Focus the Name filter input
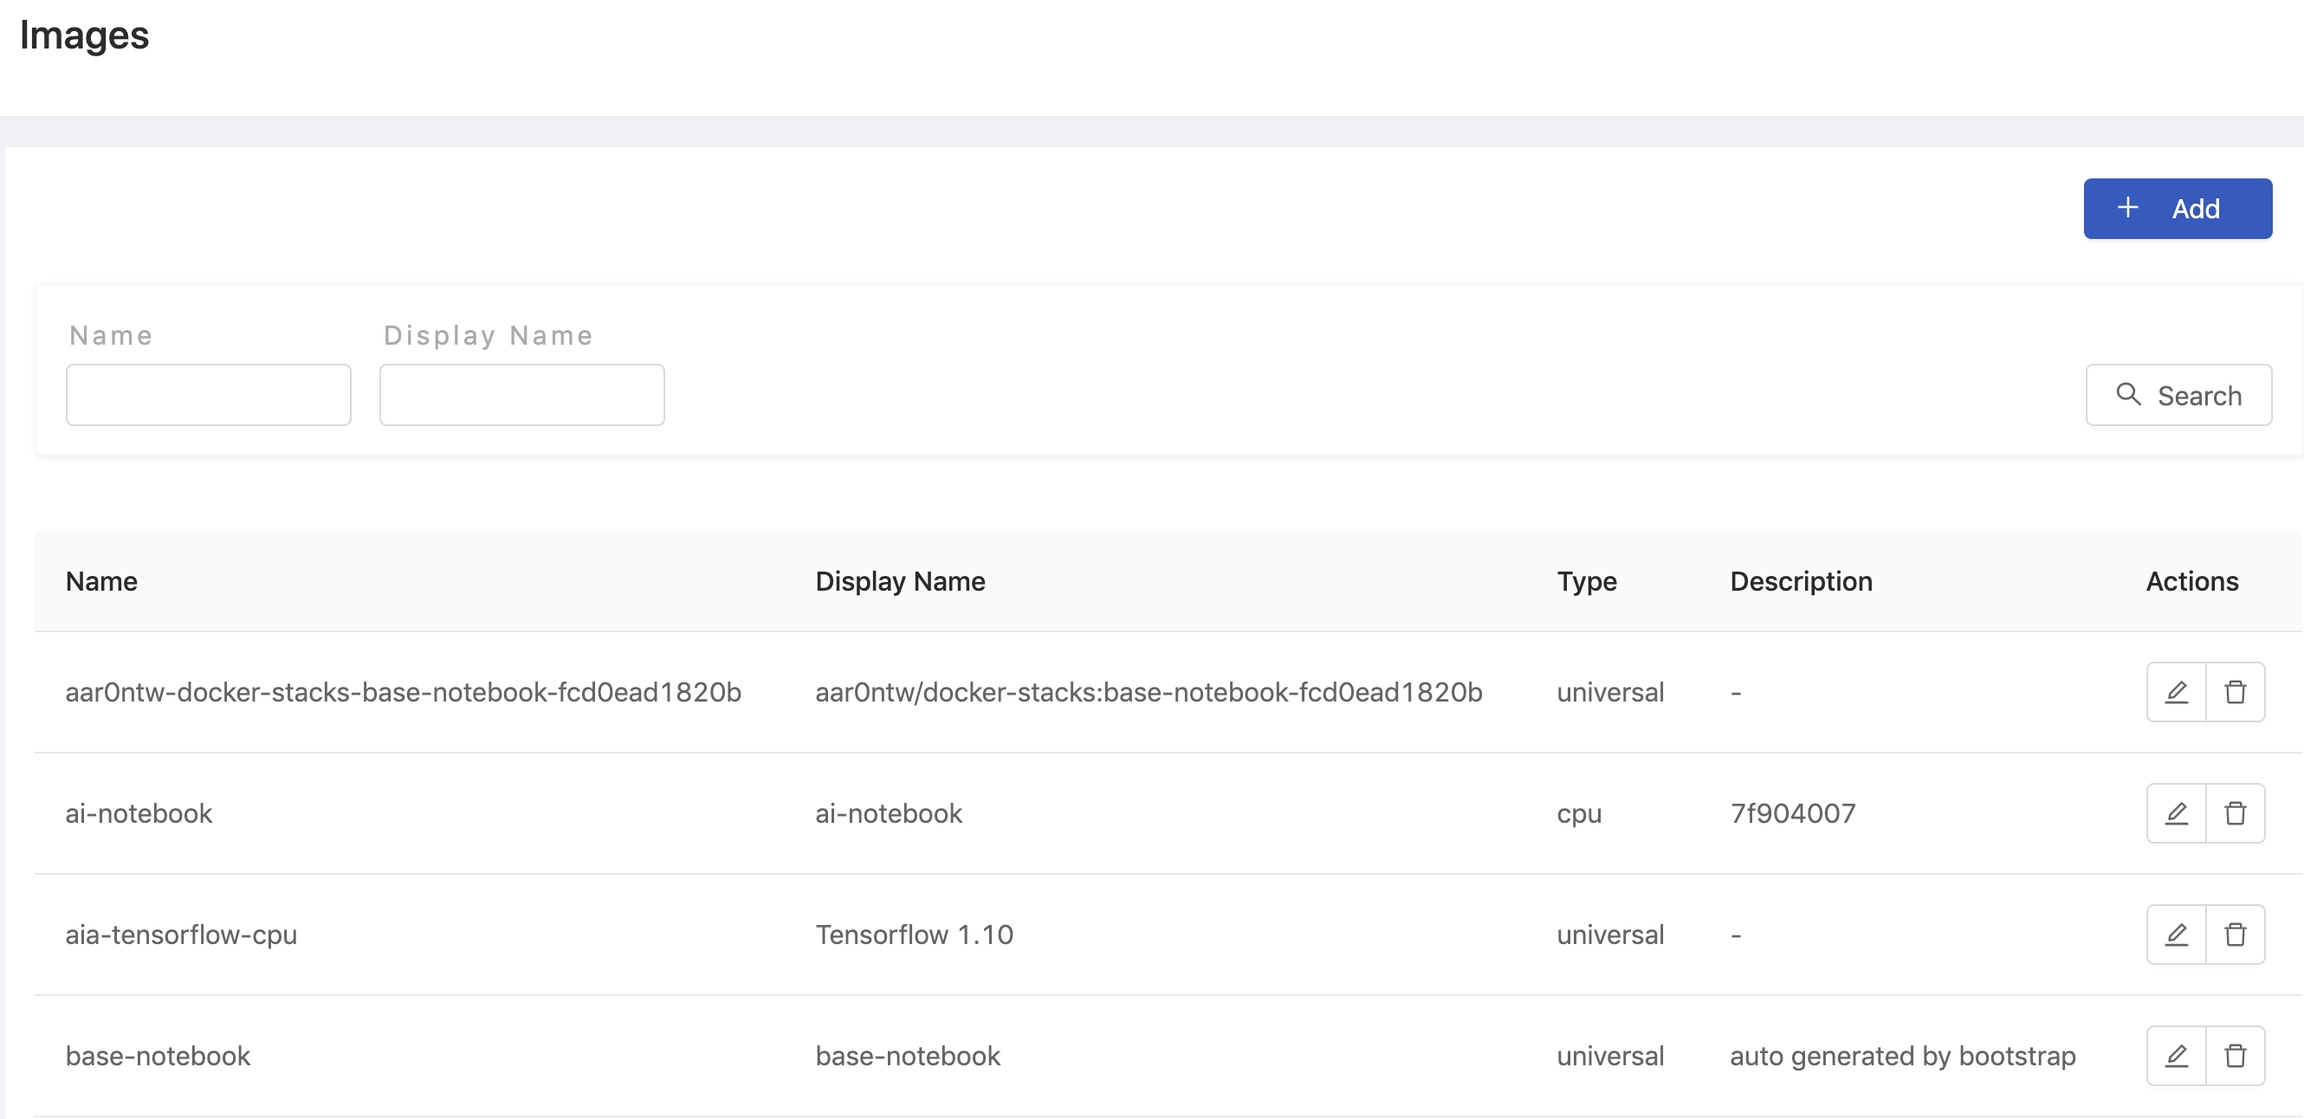The height and width of the screenshot is (1119, 2304). point(208,395)
